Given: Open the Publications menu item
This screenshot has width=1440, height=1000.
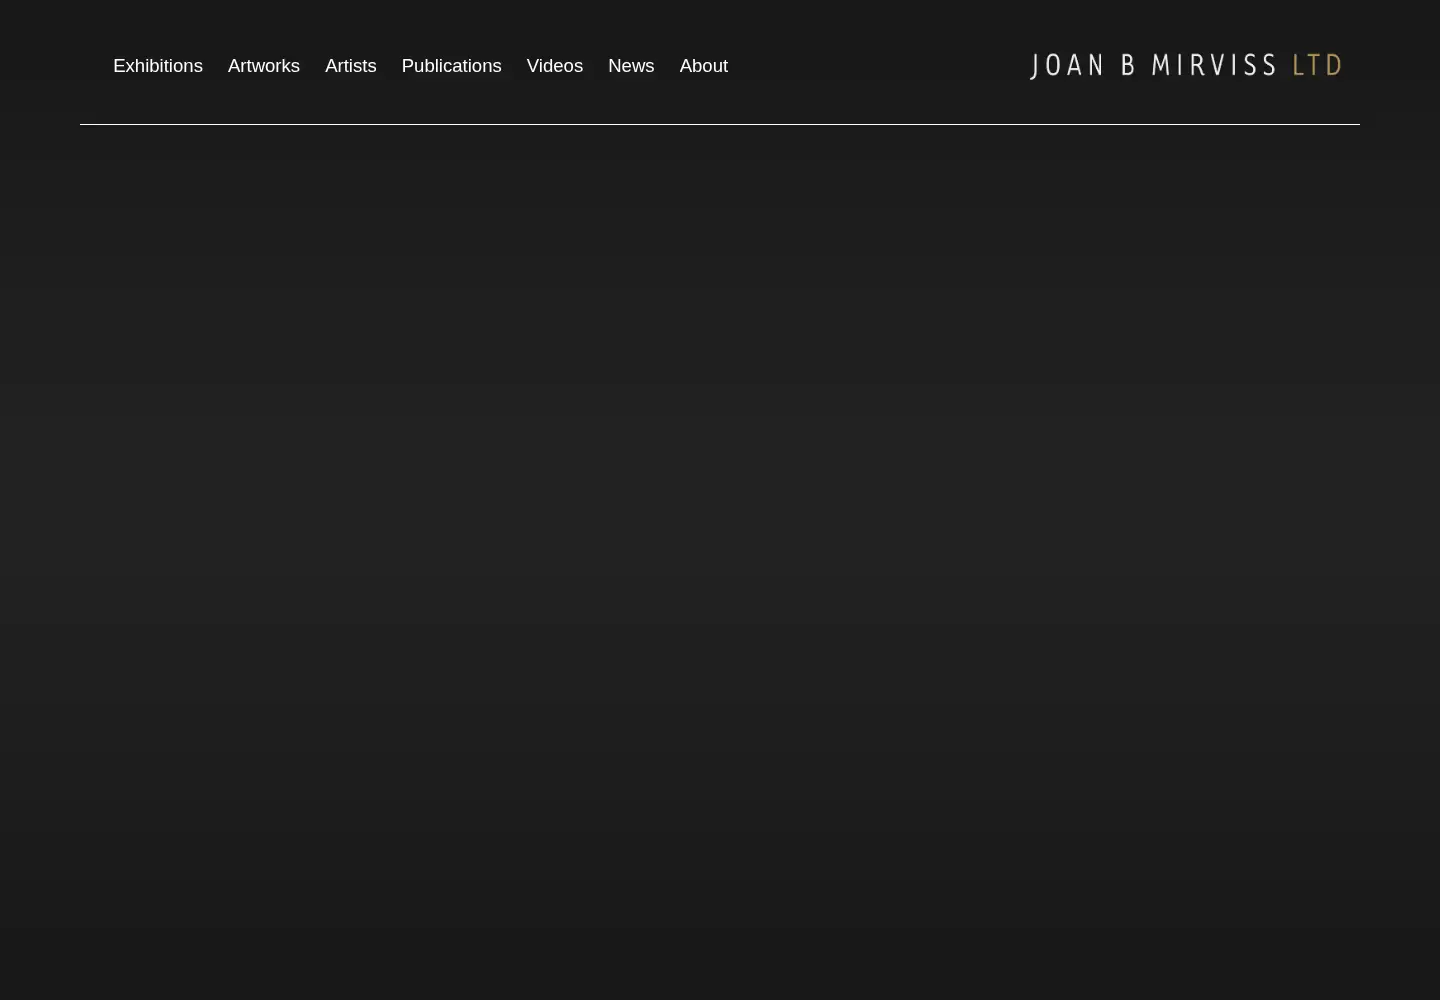Looking at the screenshot, I should tap(451, 66).
